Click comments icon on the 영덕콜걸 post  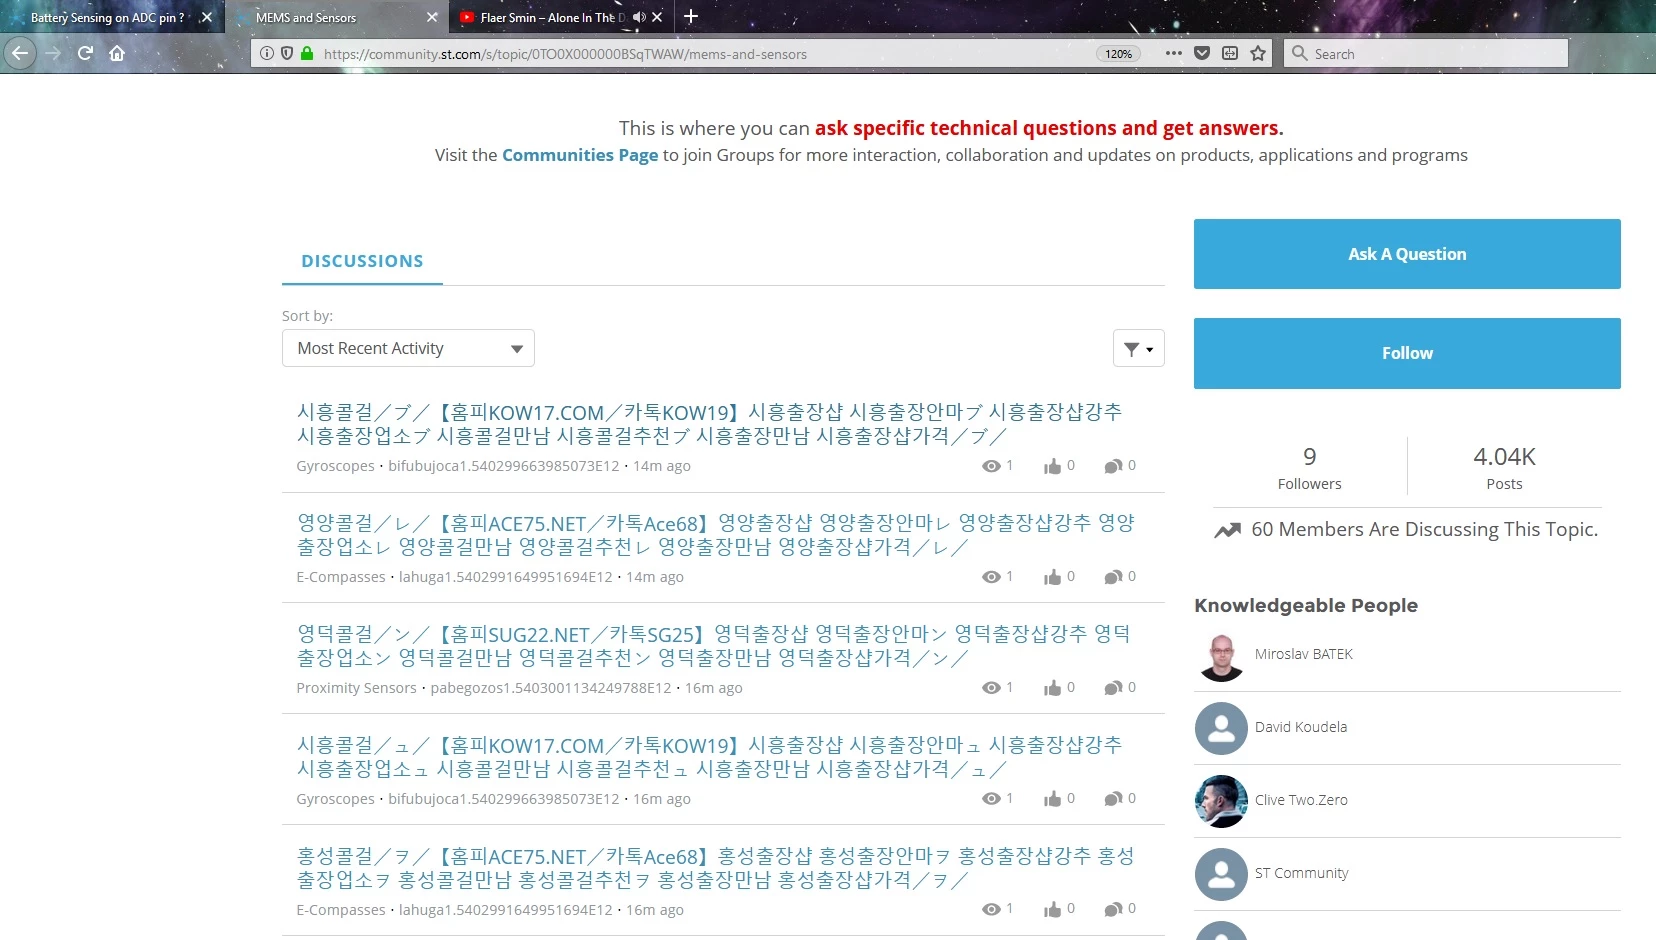pos(1113,688)
